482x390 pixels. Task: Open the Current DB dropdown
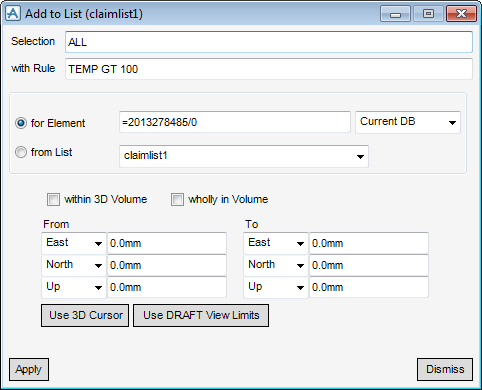408,122
